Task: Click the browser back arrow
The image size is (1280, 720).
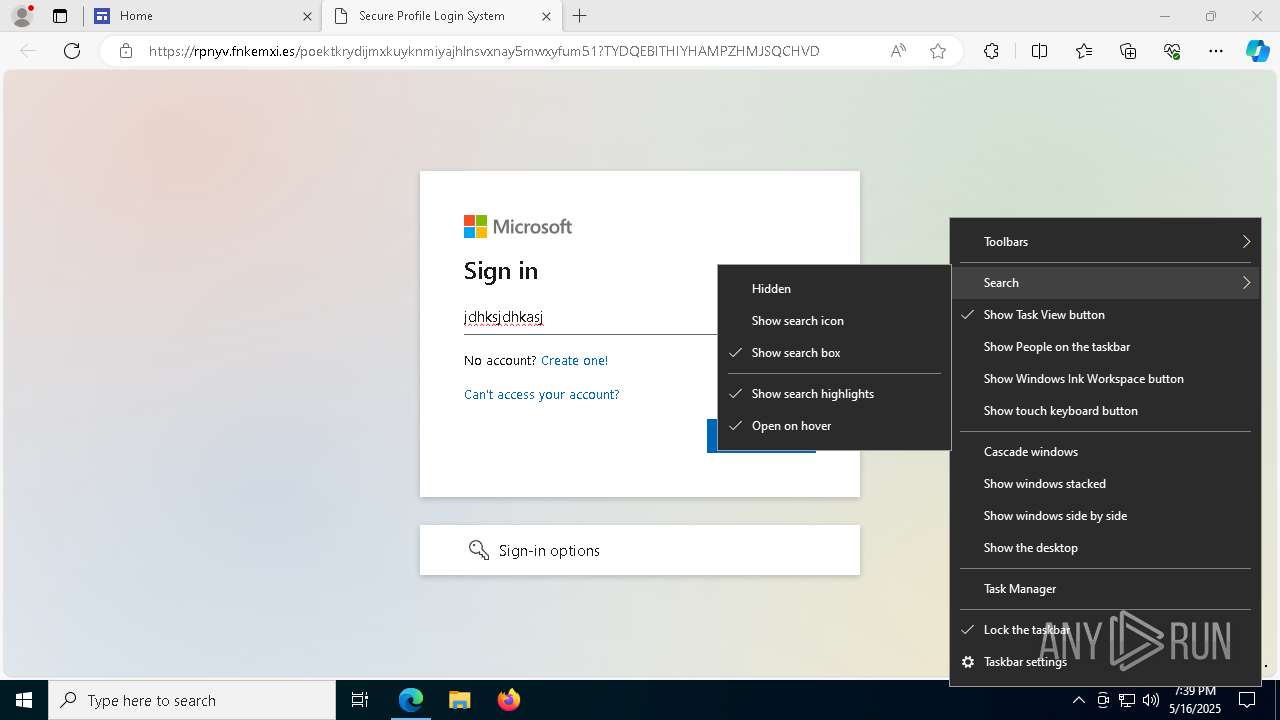Action: (28, 51)
